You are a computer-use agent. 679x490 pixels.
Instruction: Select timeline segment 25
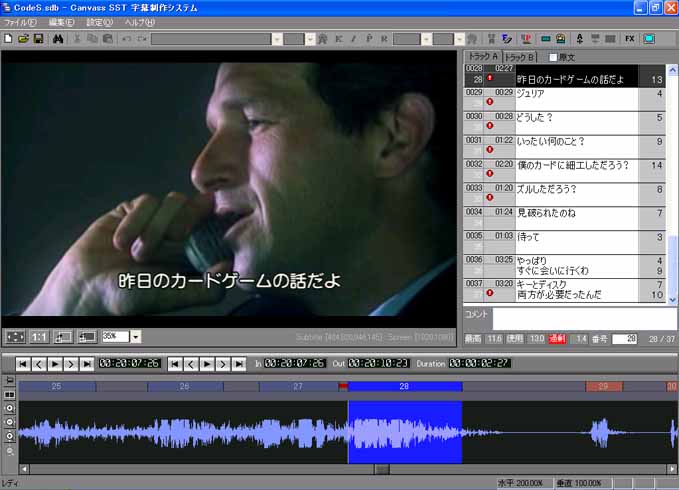[57, 386]
